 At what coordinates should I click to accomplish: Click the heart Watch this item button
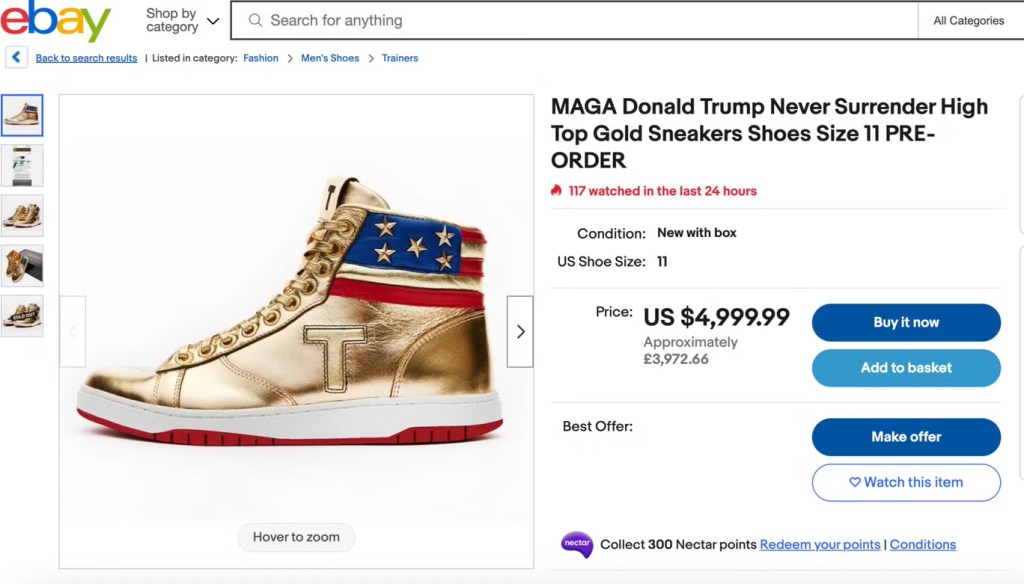click(906, 482)
